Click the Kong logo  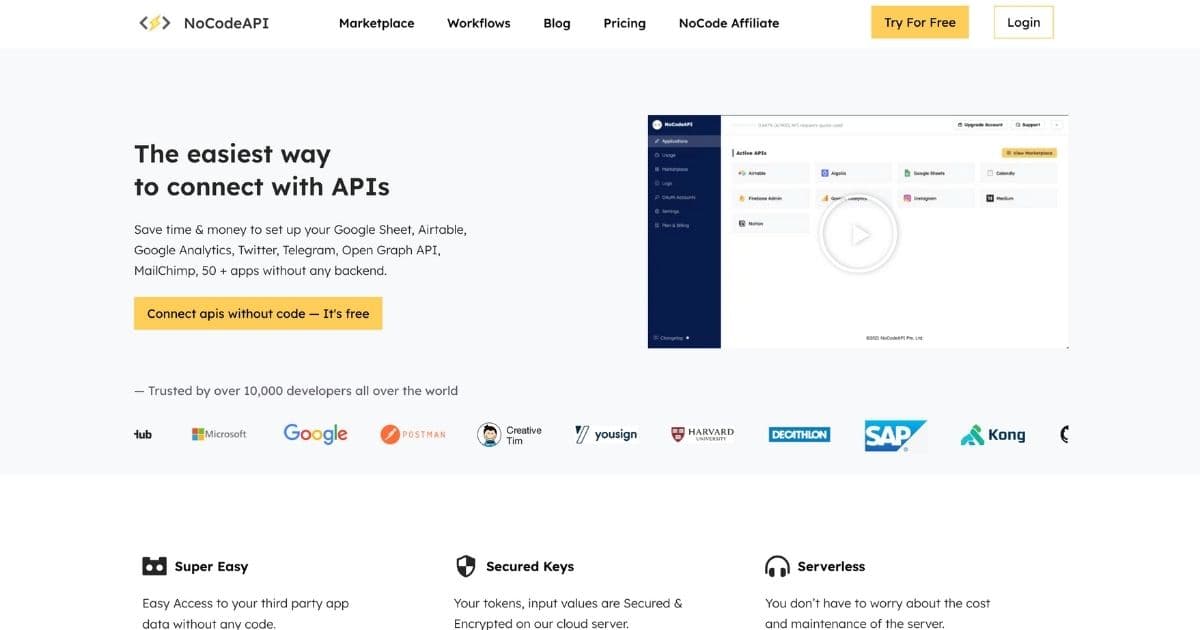[993, 434]
